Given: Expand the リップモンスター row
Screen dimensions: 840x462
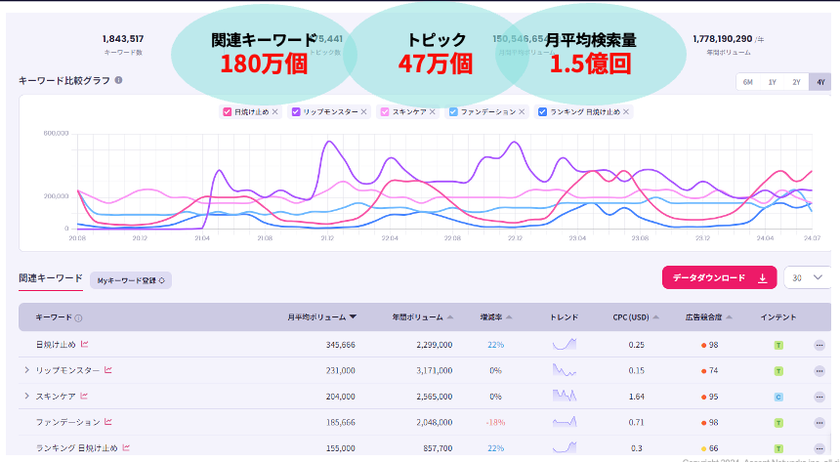Looking at the screenshot, I should coord(26,370).
